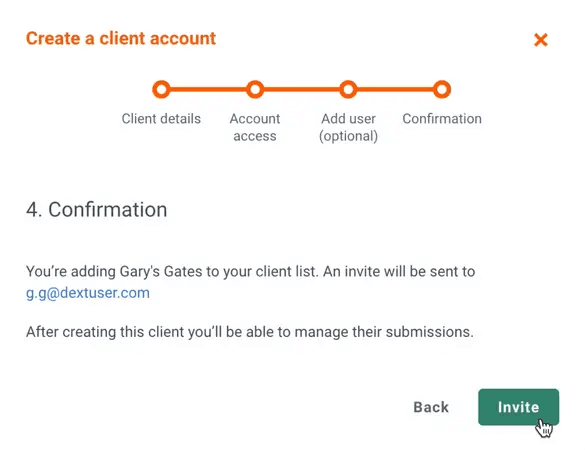Viewport: 585px width, 450px height.
Task: Click the Account access step circle
Action: click(x=255, y=90)
